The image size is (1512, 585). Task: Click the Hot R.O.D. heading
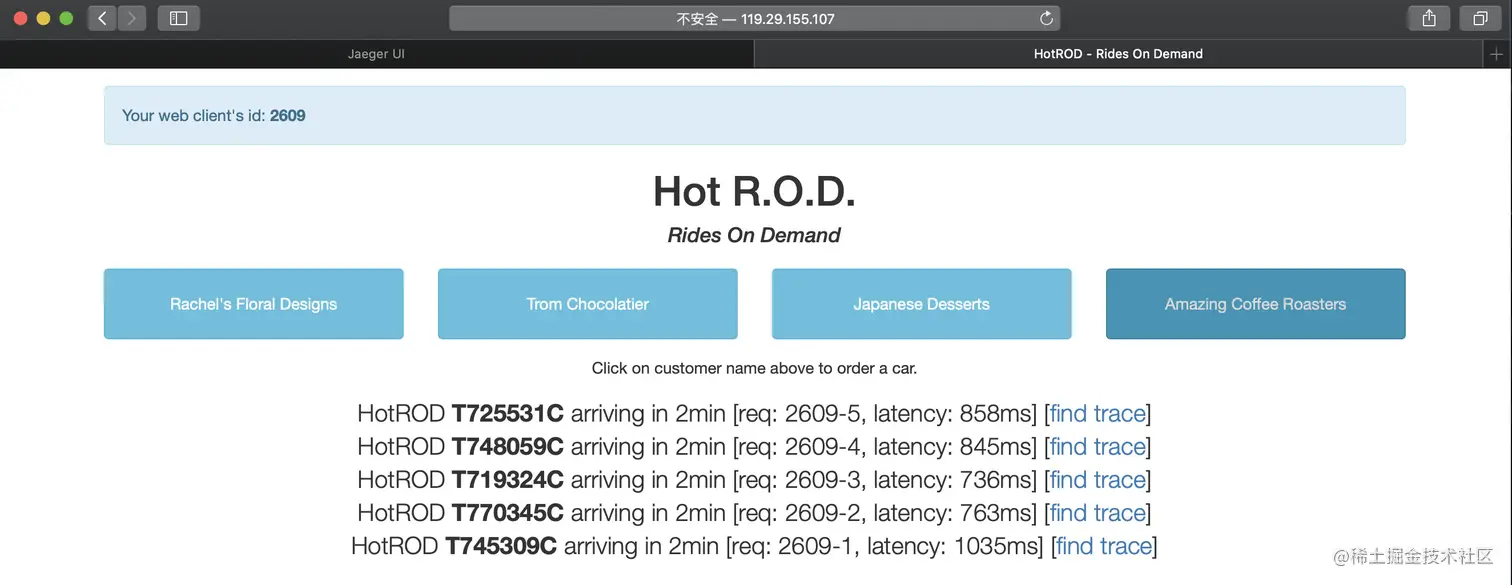pyautogui.click(x=754, y=191)
